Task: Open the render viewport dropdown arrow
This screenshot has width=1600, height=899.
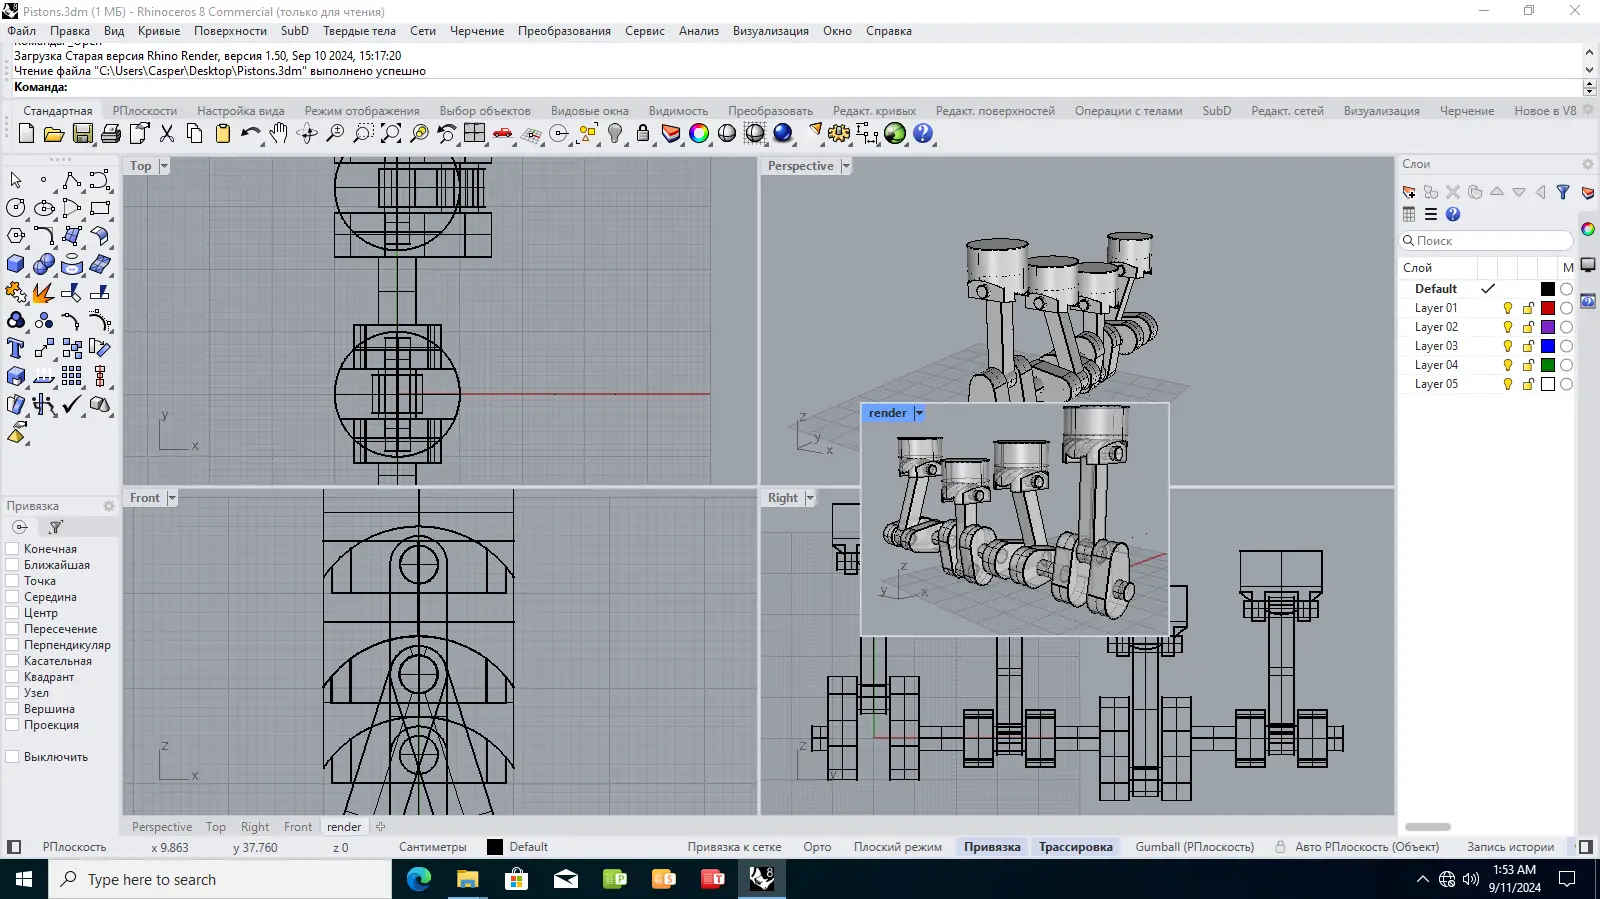Action: pyautogui.click(x=919, y=413)
